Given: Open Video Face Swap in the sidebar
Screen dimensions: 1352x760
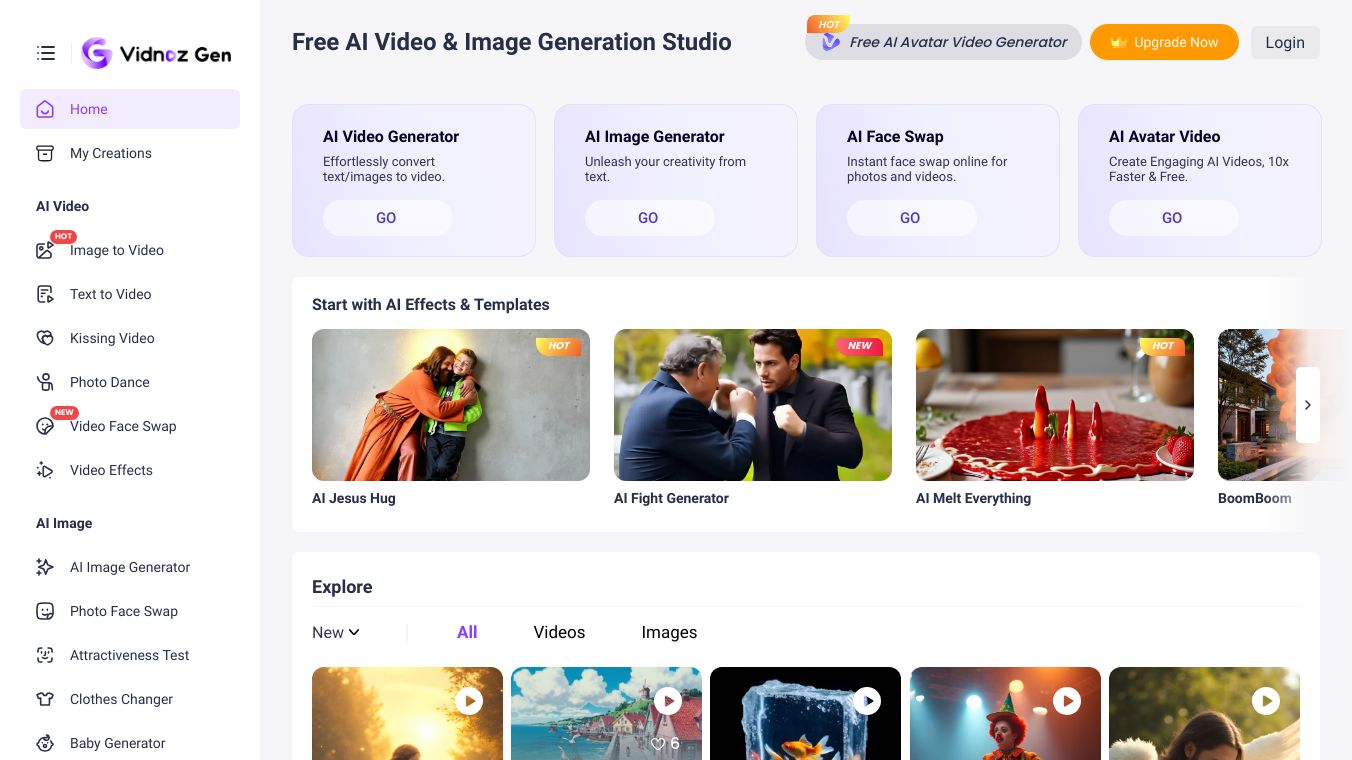Looking at the screenshot, I should click(x=130, y=426).
